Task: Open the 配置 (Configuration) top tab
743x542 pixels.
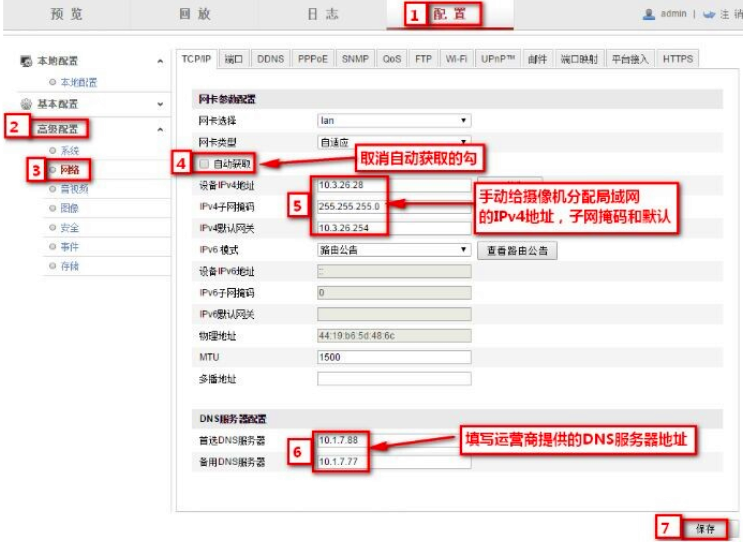Action: [x=450, y=14]
